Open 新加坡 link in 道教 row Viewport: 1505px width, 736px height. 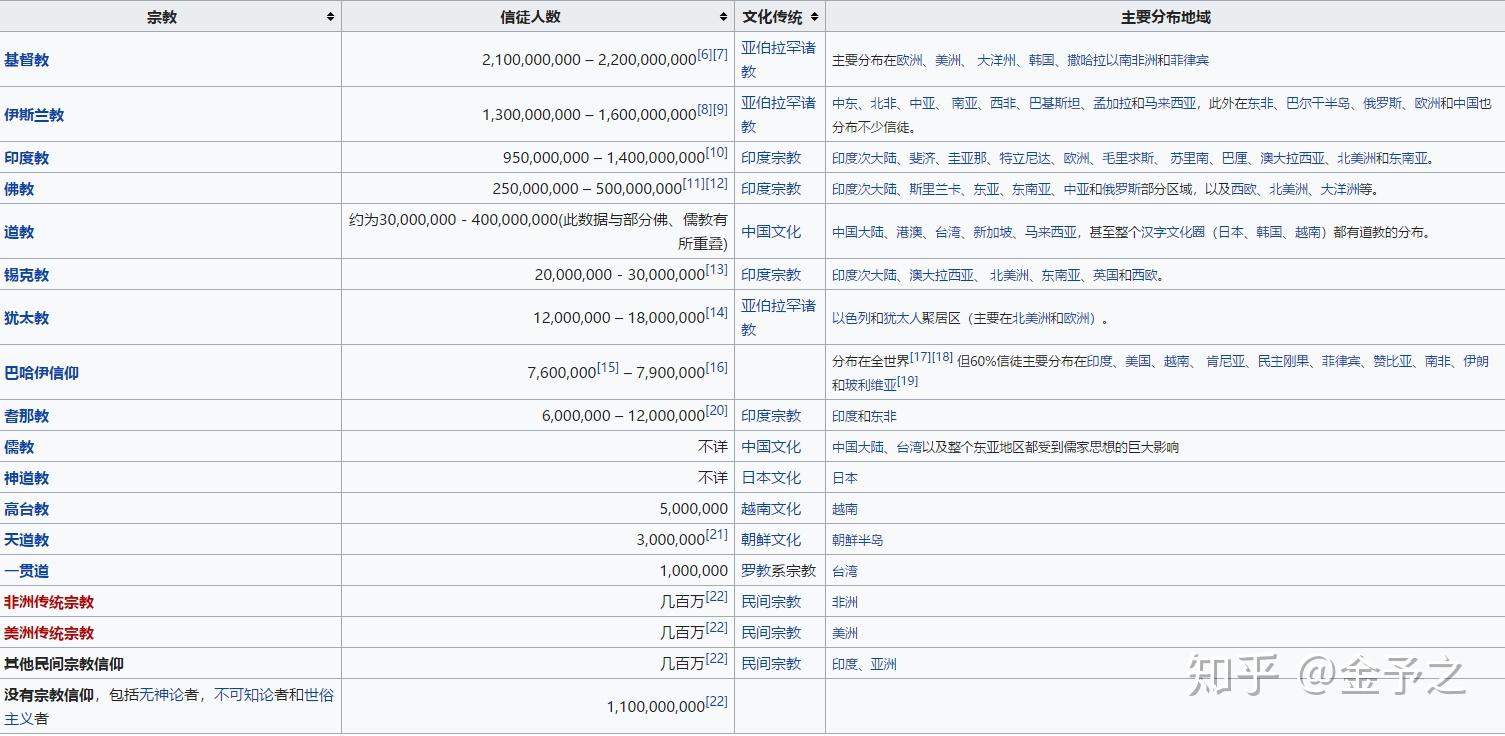pyautogui.click(x=993, y=232)
